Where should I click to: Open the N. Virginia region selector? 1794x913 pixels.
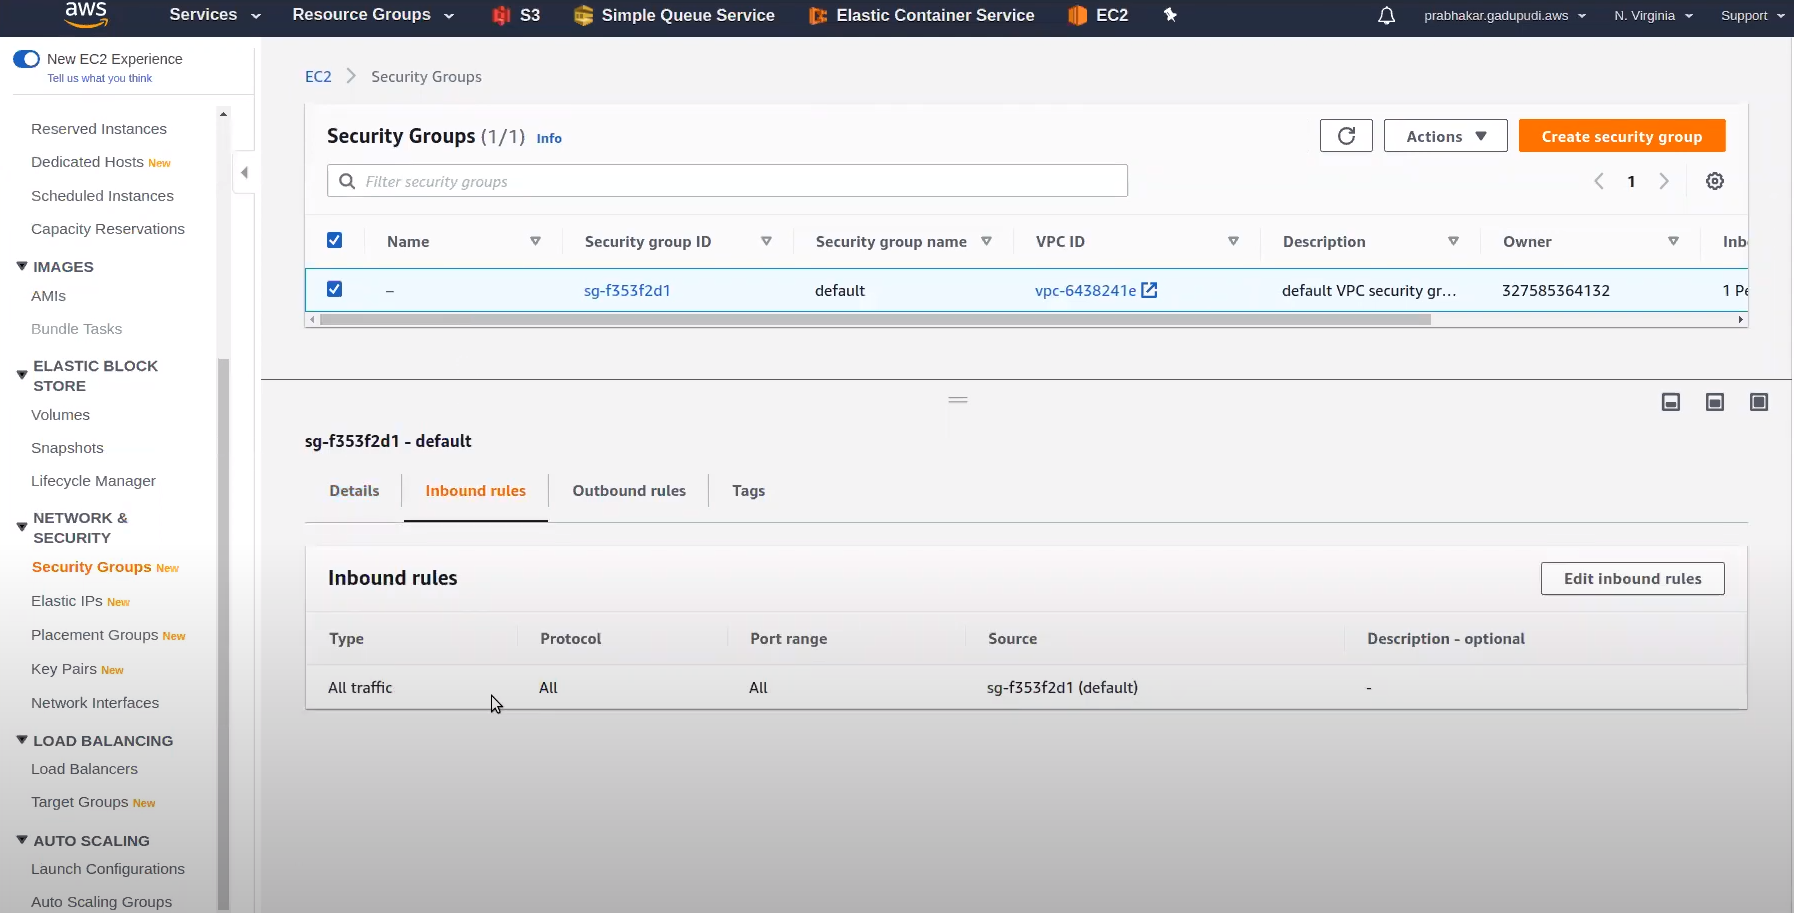pos(1653,16)
